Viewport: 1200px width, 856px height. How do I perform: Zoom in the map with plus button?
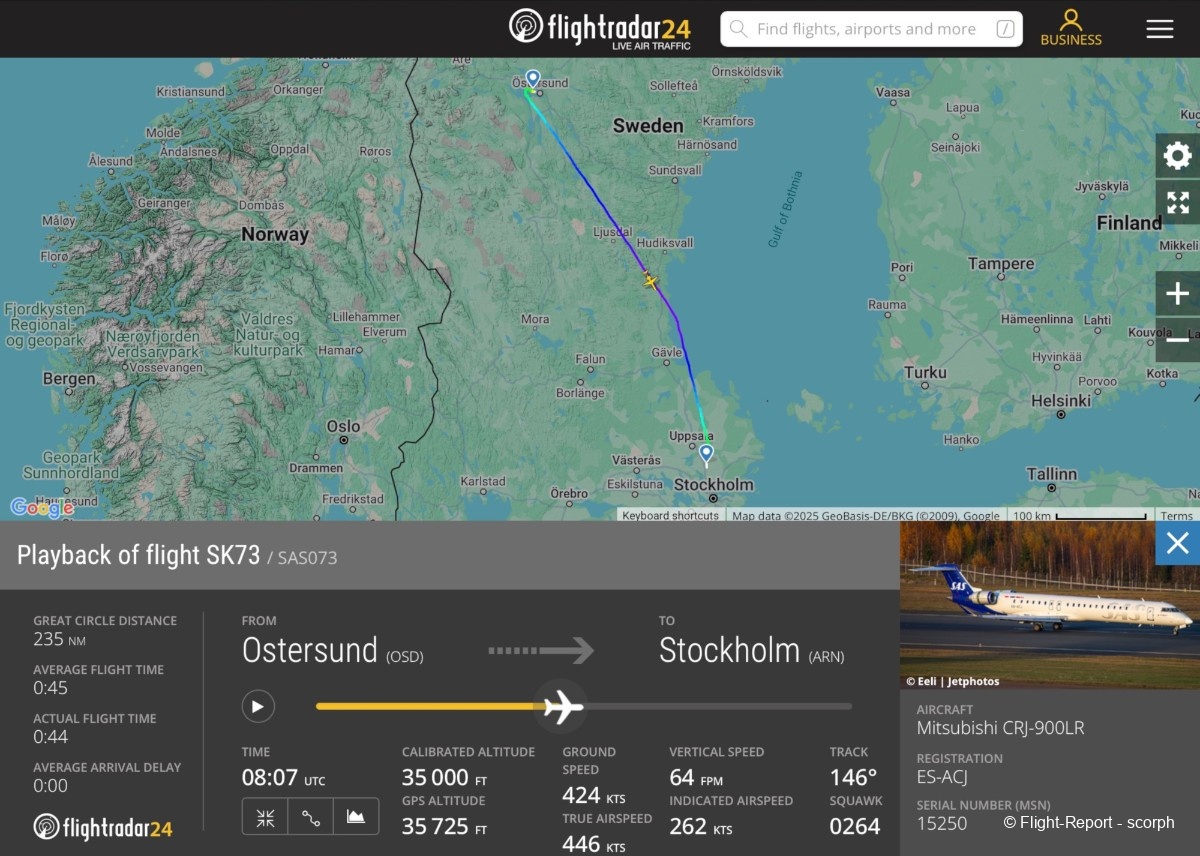pyautogui.click(x=1178, y=294)
